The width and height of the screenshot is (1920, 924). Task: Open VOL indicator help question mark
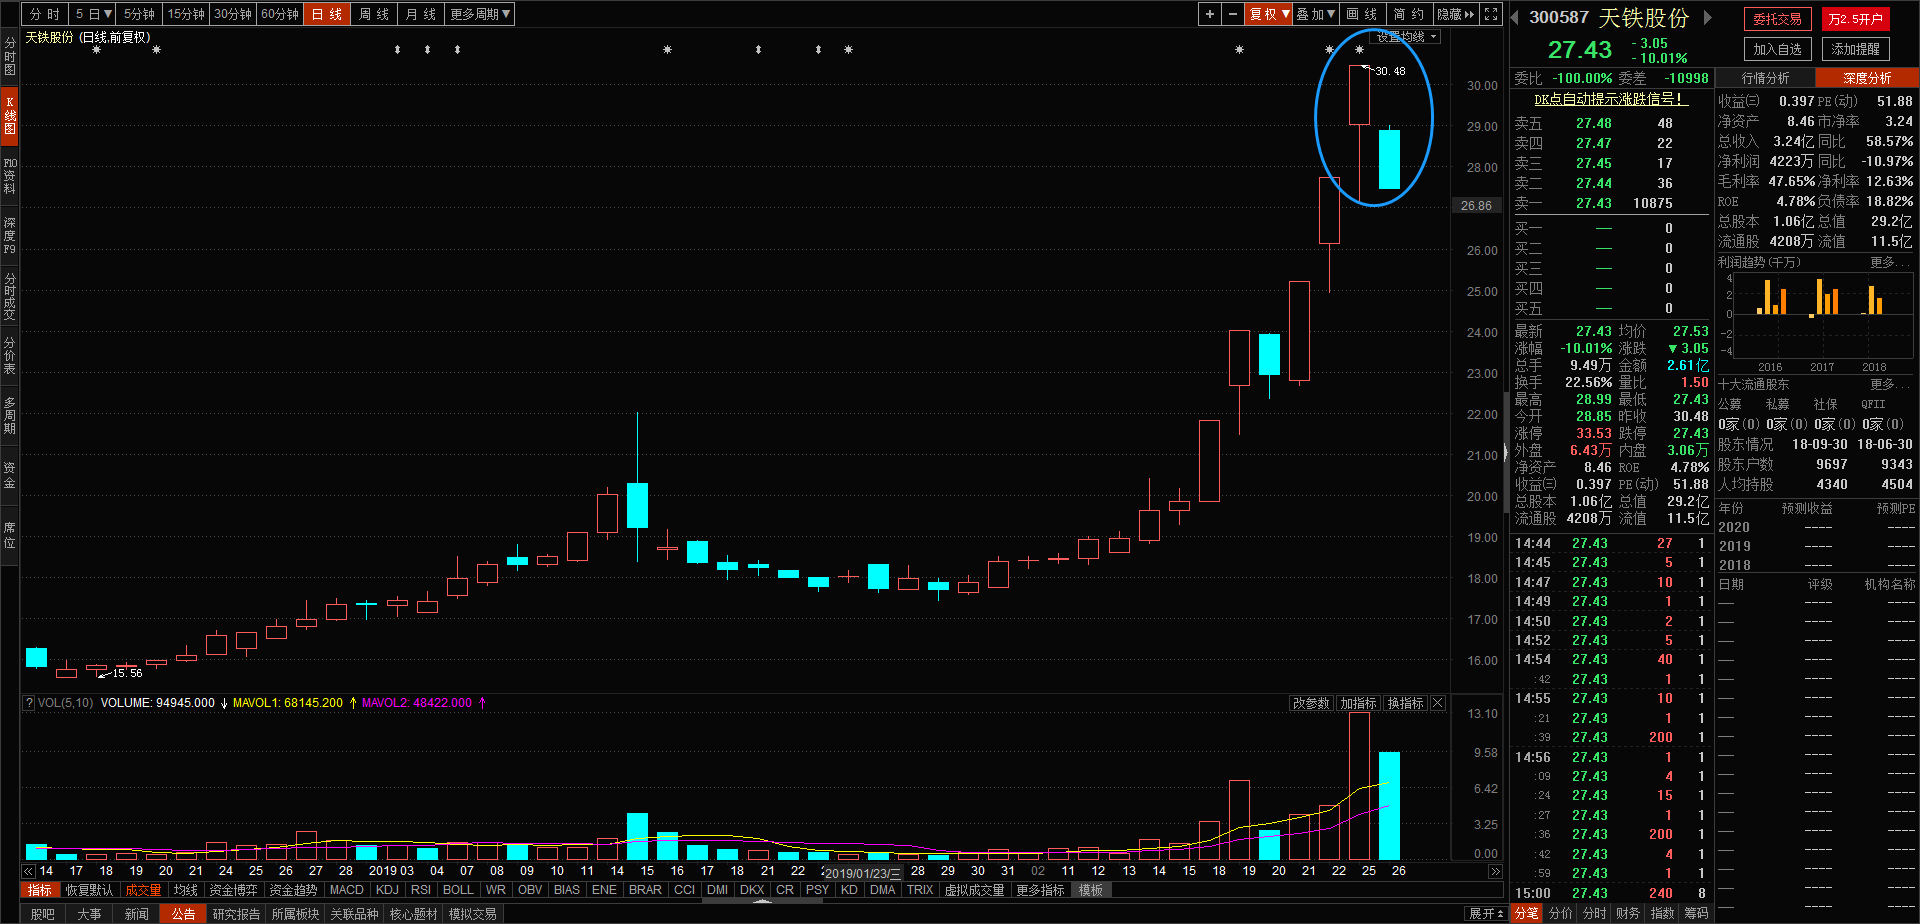tap(29, 703)
